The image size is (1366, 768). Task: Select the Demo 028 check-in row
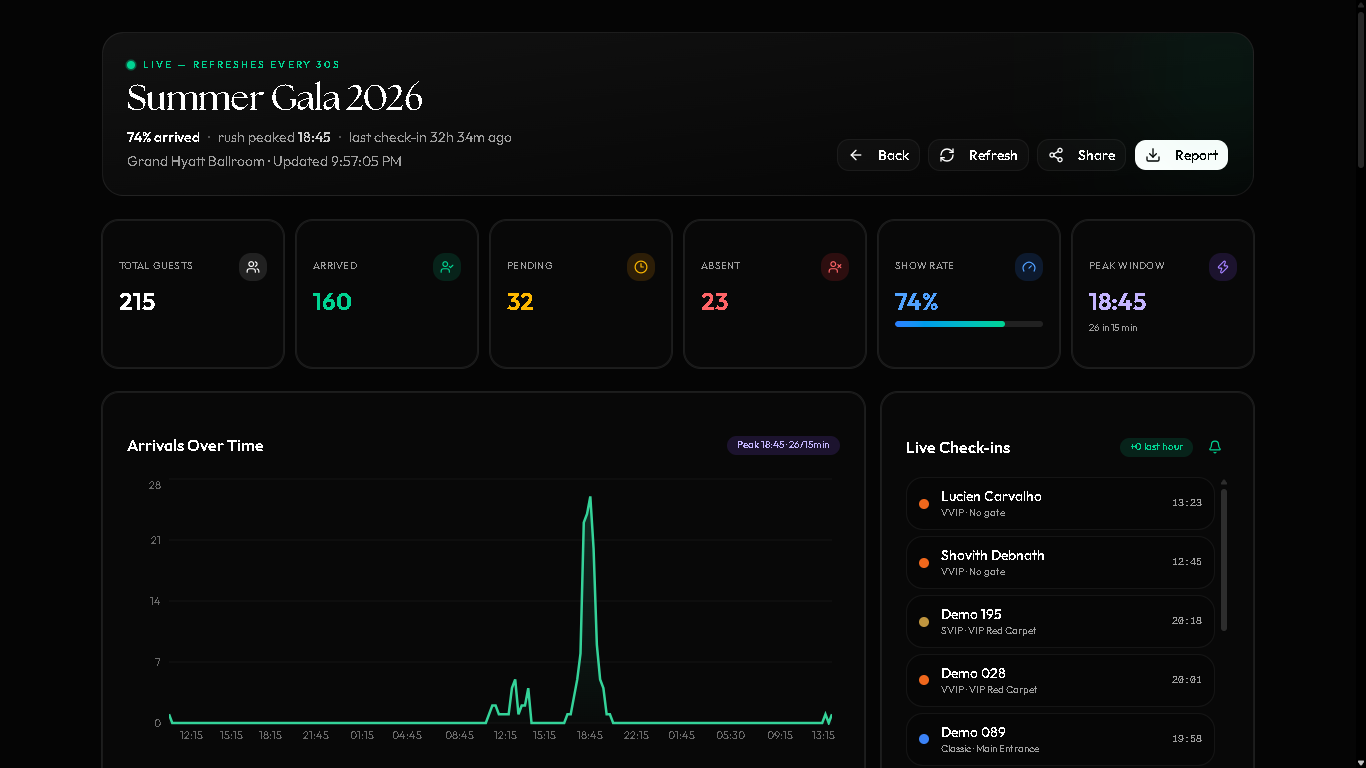1060,680
